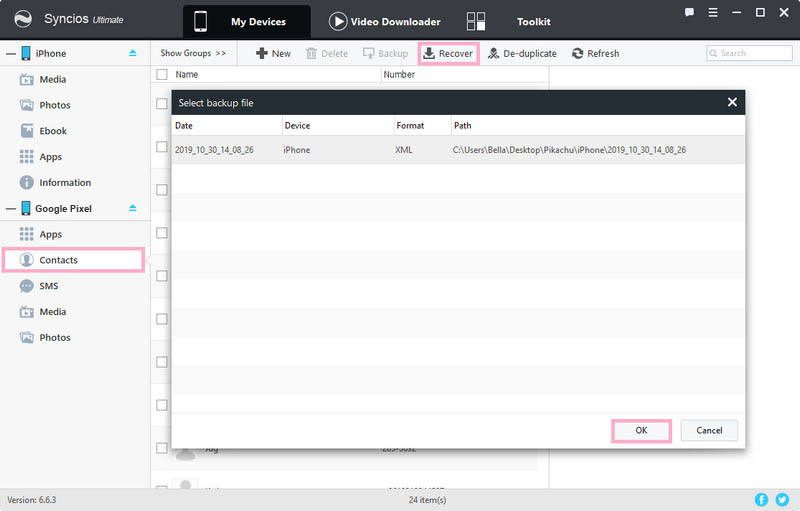Viewport: 800px width, 511px height.
Task: Expand Show Groups panel
Action: tap(193, 53)
